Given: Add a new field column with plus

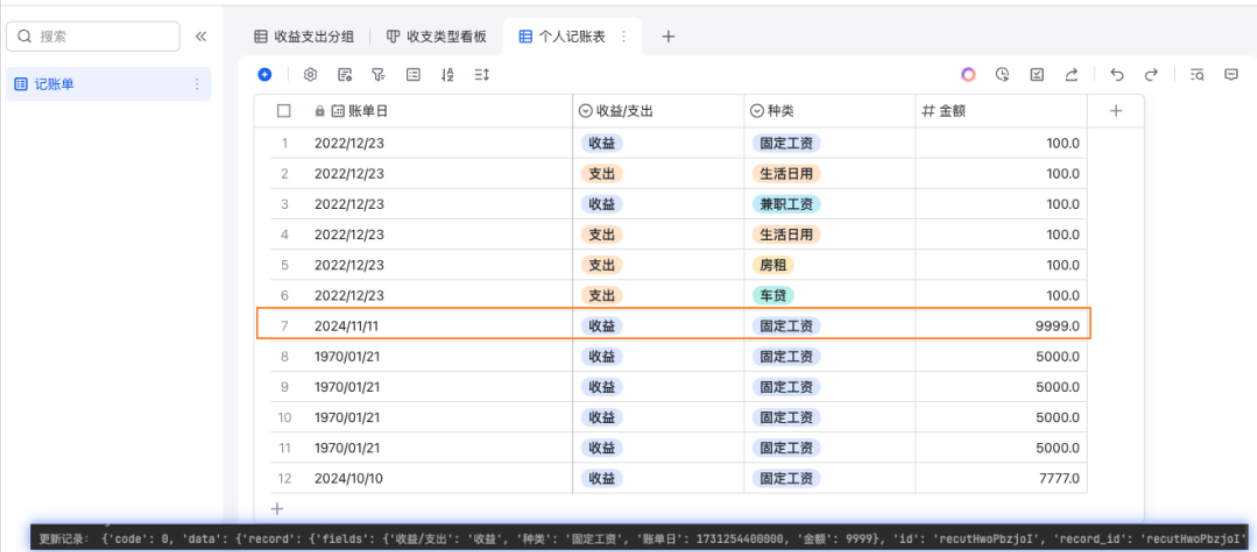Looking at the screenshot, I should 1116,111.
